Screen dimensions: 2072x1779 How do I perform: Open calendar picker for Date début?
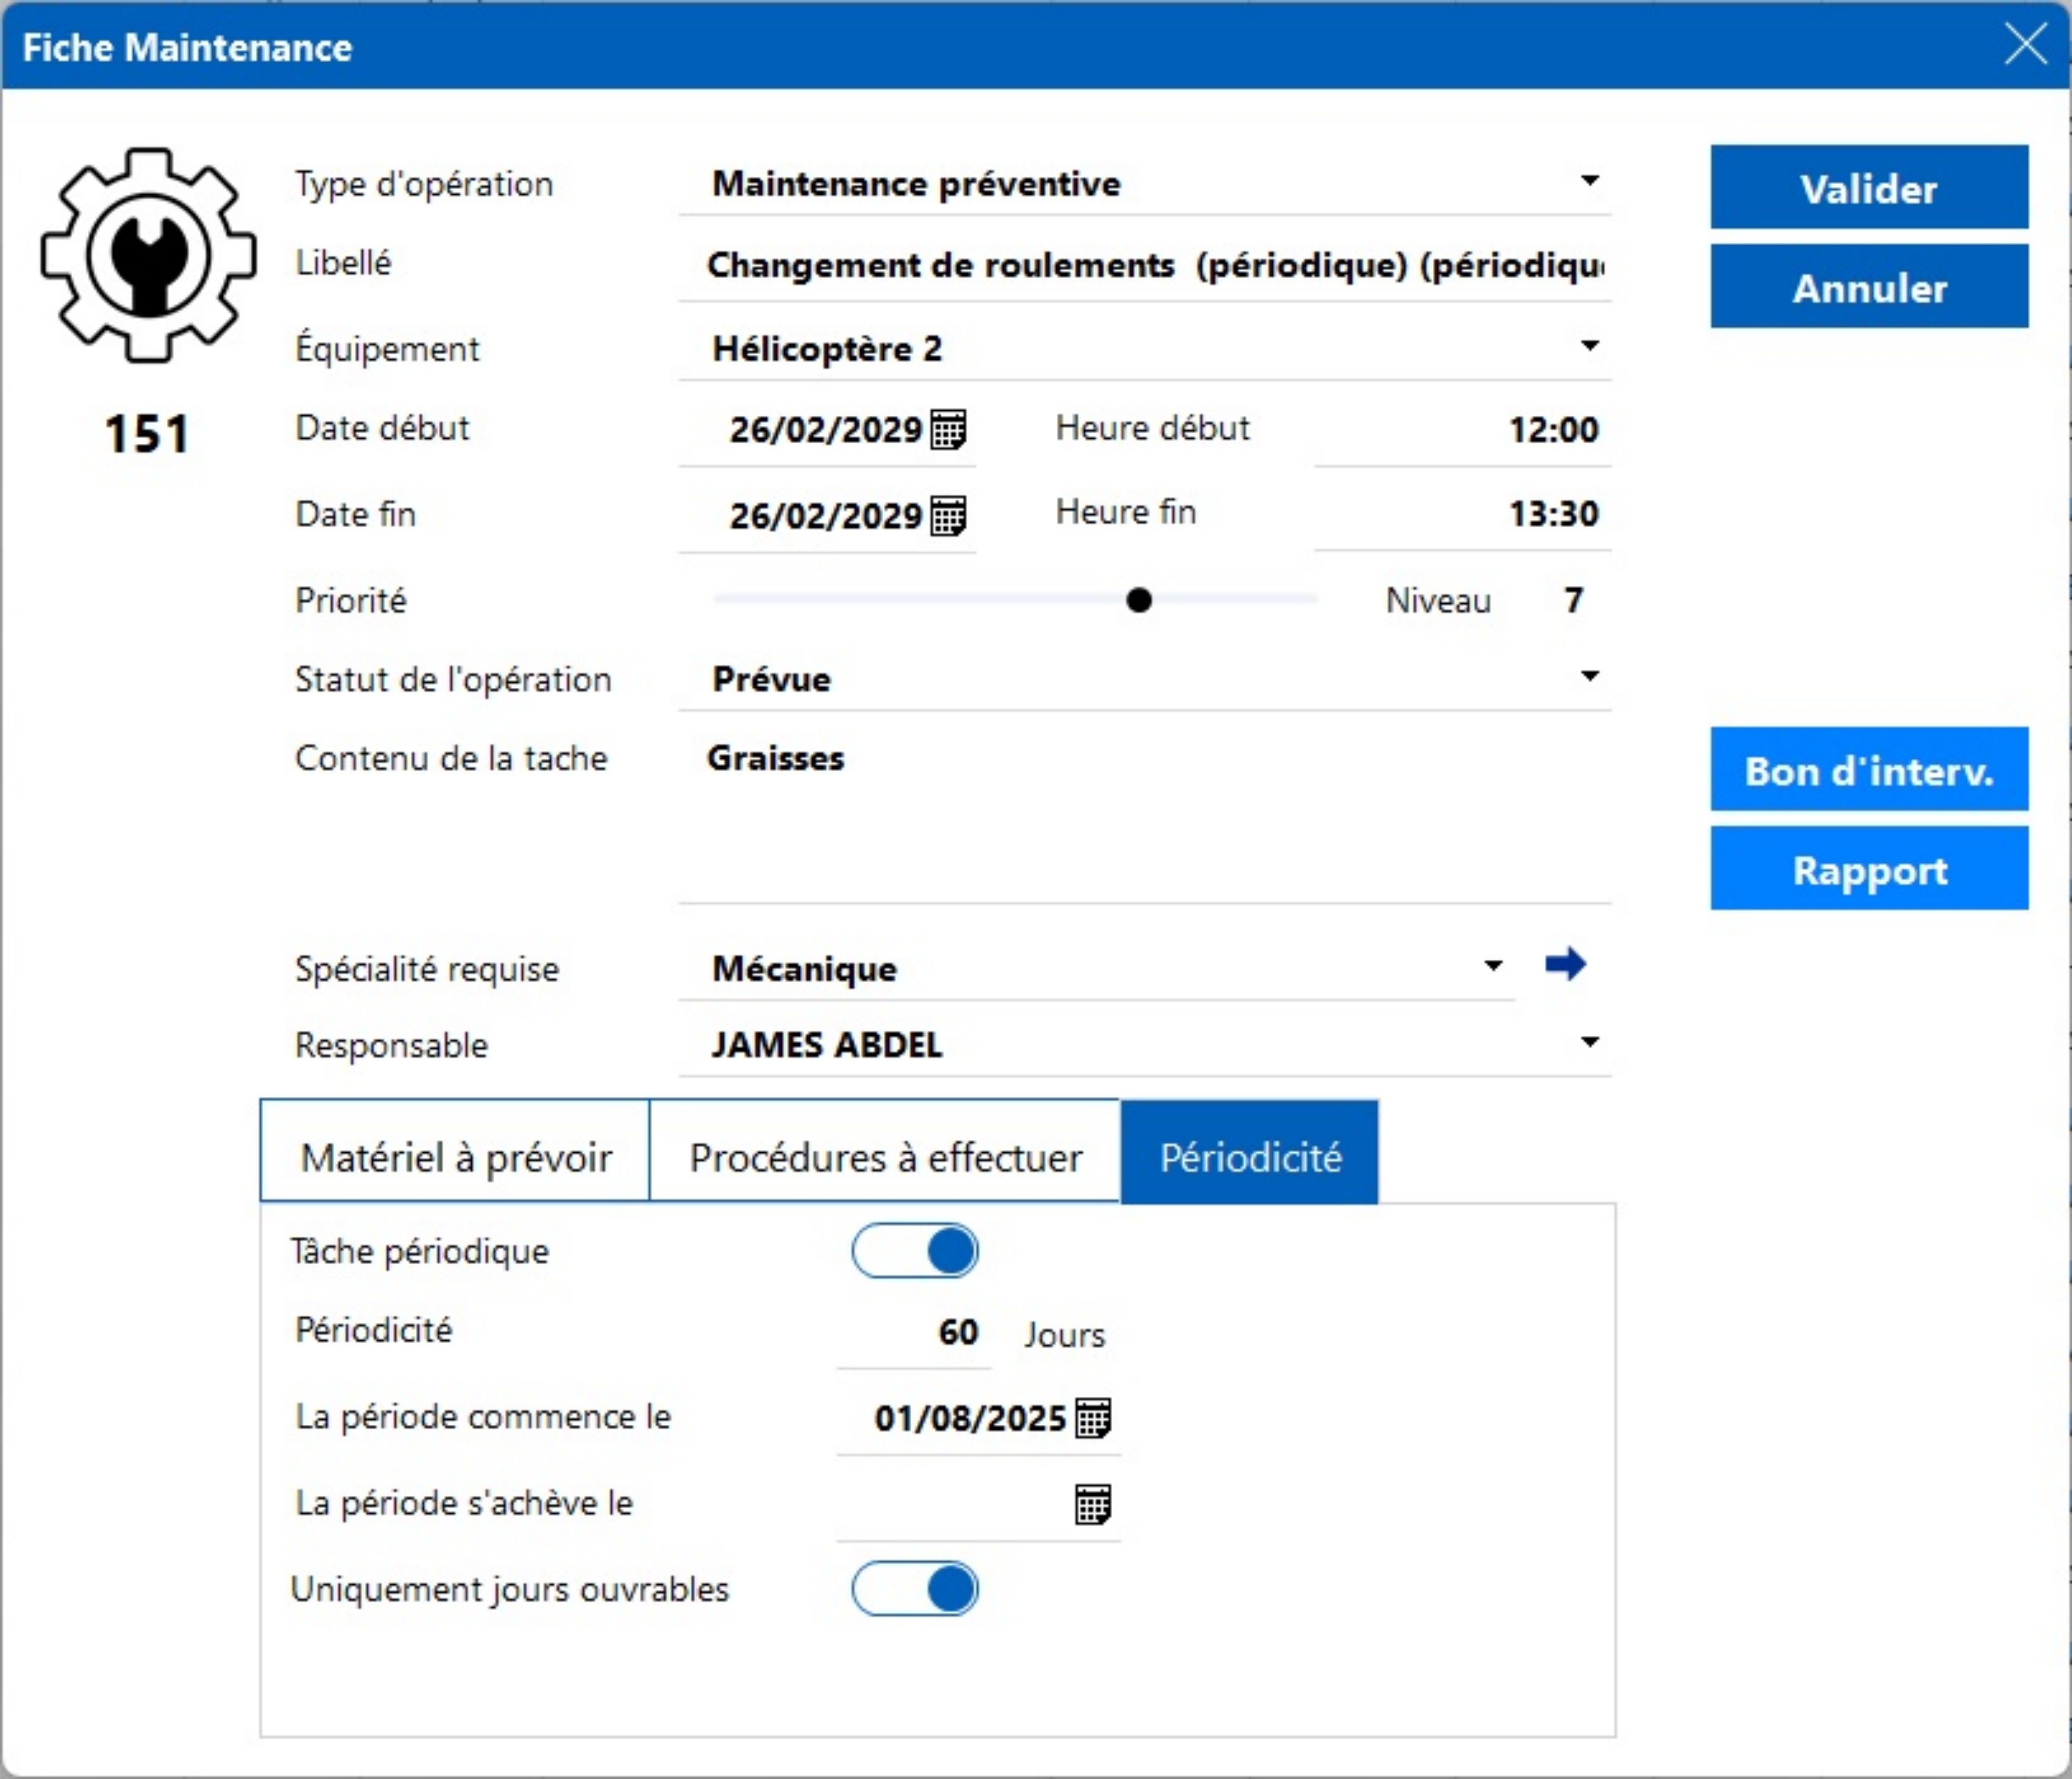[x=947, y=430]
